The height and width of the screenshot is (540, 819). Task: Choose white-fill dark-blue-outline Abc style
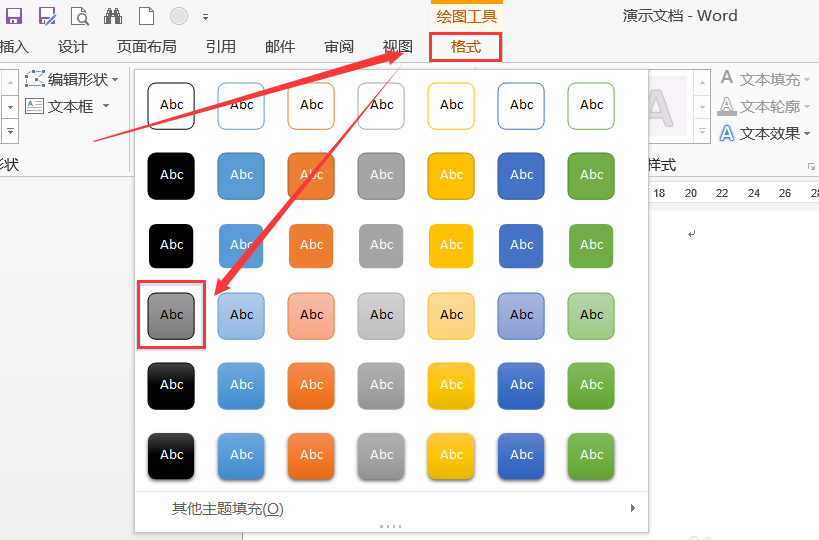click(521, 106)
